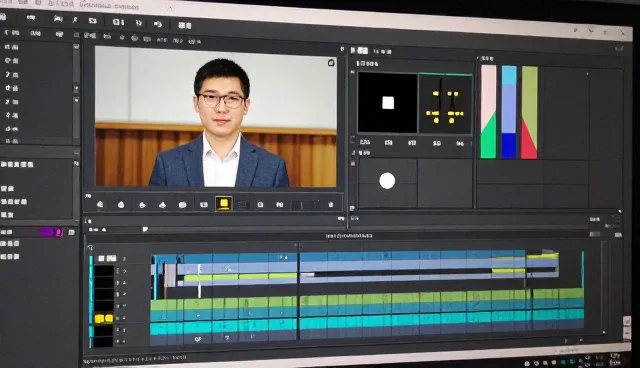Viewport: 640px width, 368px height.
Task: Click the pink and green color bar
Action: click(x=489, y=111)
